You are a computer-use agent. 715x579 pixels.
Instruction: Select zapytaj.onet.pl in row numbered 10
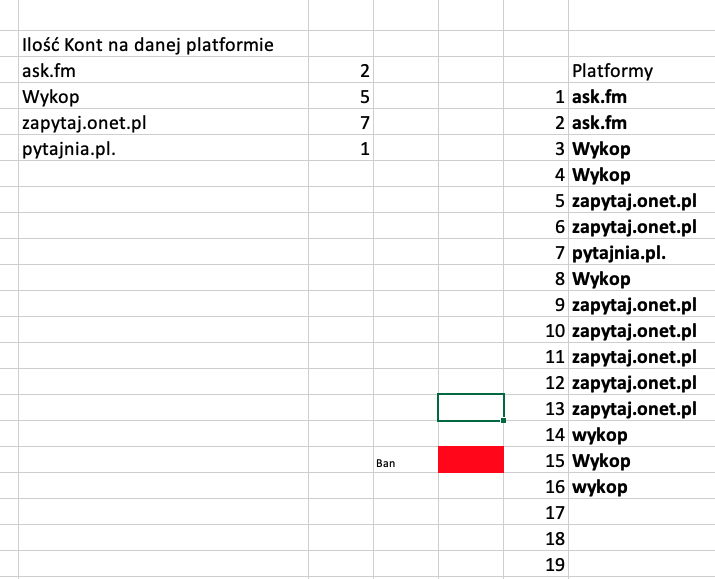[x=642, y=330]
